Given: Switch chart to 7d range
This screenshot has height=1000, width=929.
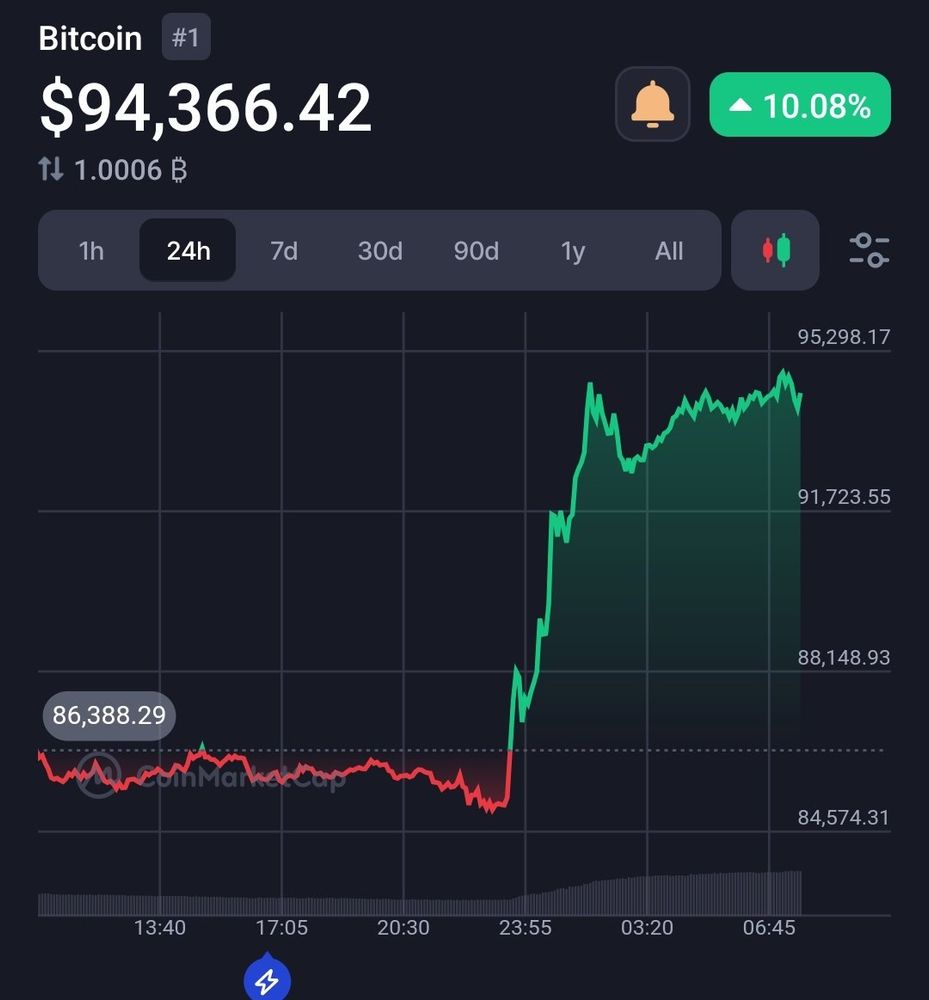Looking at the screenshot, I should (x=284, y=251).
